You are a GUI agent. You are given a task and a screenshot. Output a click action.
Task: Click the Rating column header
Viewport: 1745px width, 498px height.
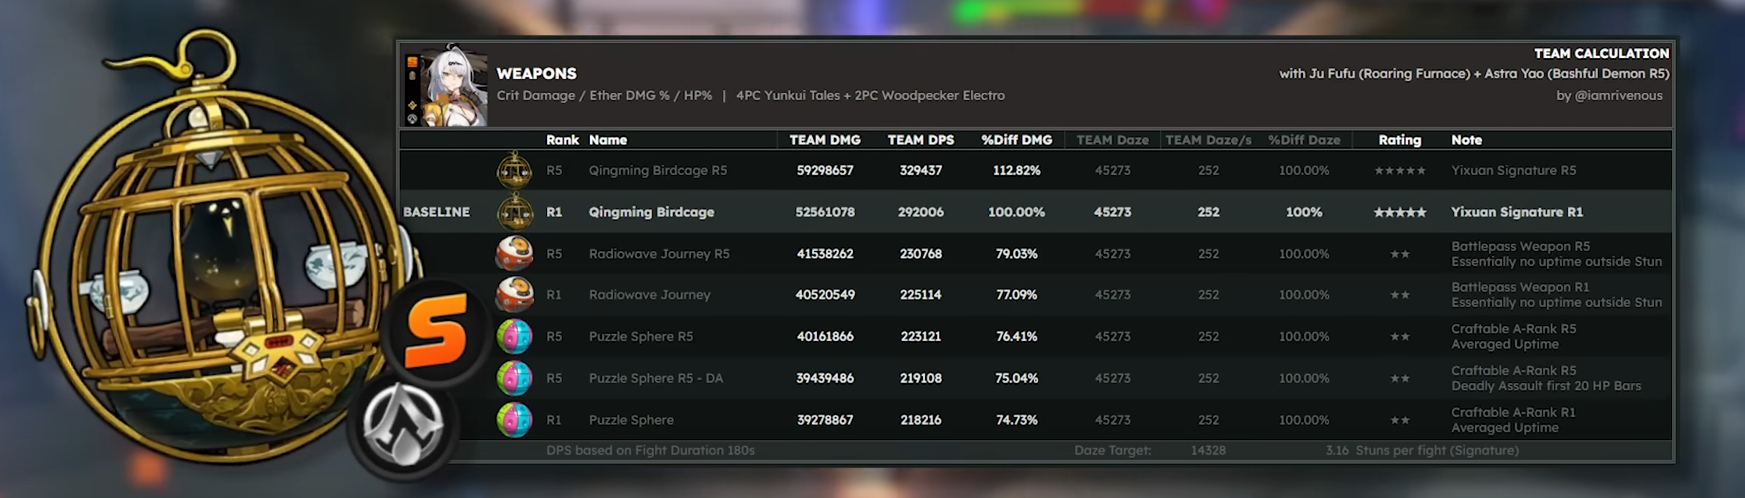1399,140
